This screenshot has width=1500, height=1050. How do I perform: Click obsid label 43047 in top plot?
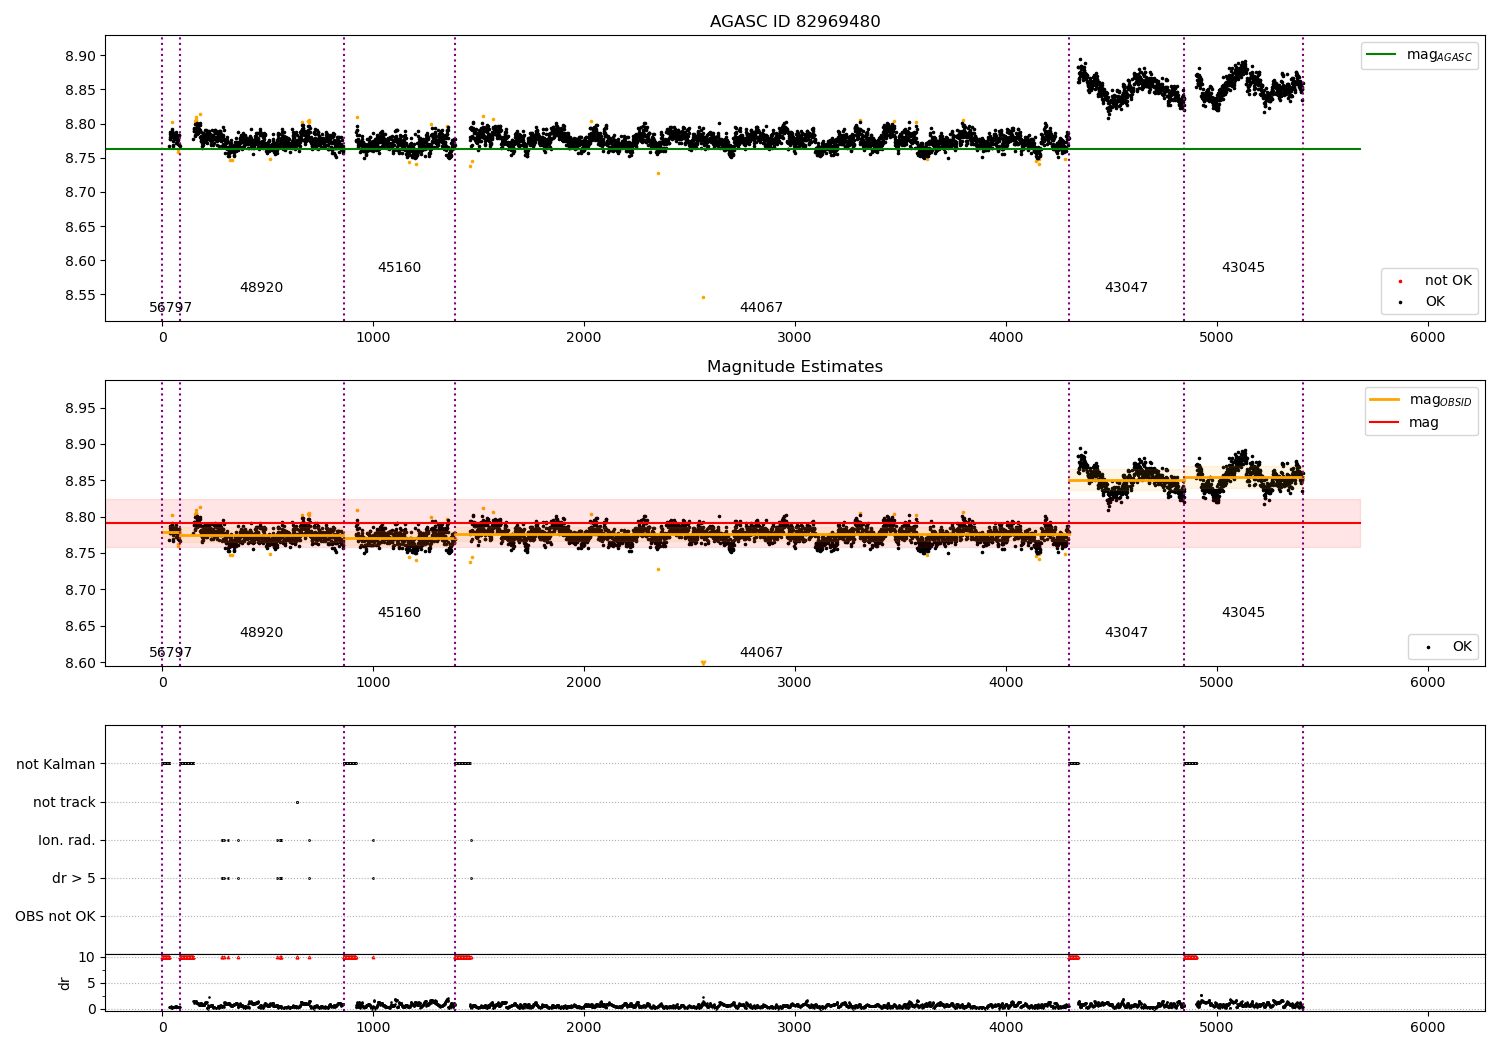click(x=1126, y=288)
